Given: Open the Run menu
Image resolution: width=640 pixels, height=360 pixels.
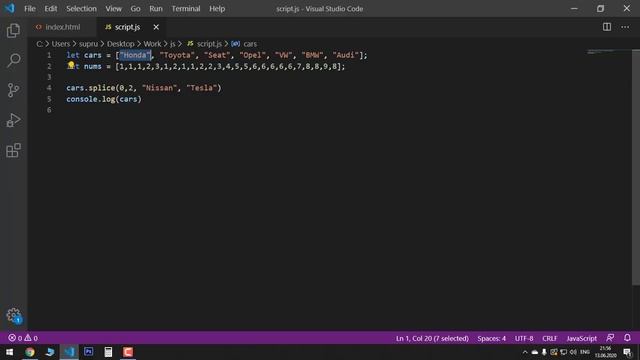Looking at the screenshot, I should (x=156, y=9).
